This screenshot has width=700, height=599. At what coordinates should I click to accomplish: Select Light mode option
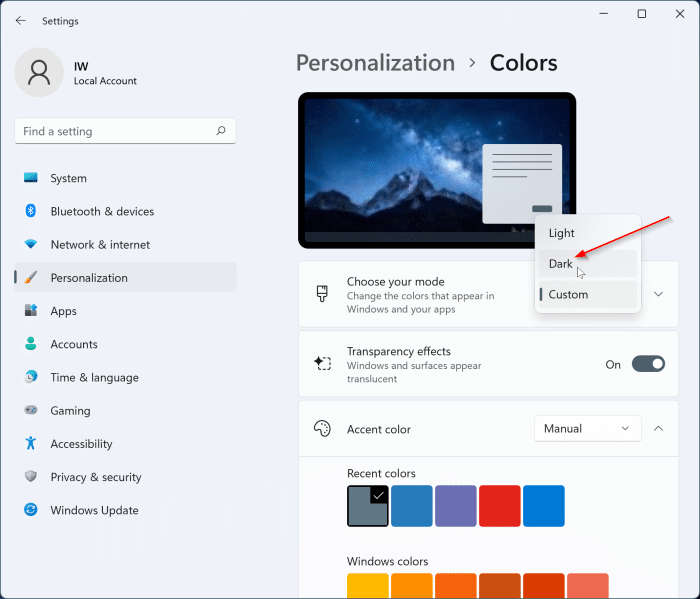tap(588, 233)
